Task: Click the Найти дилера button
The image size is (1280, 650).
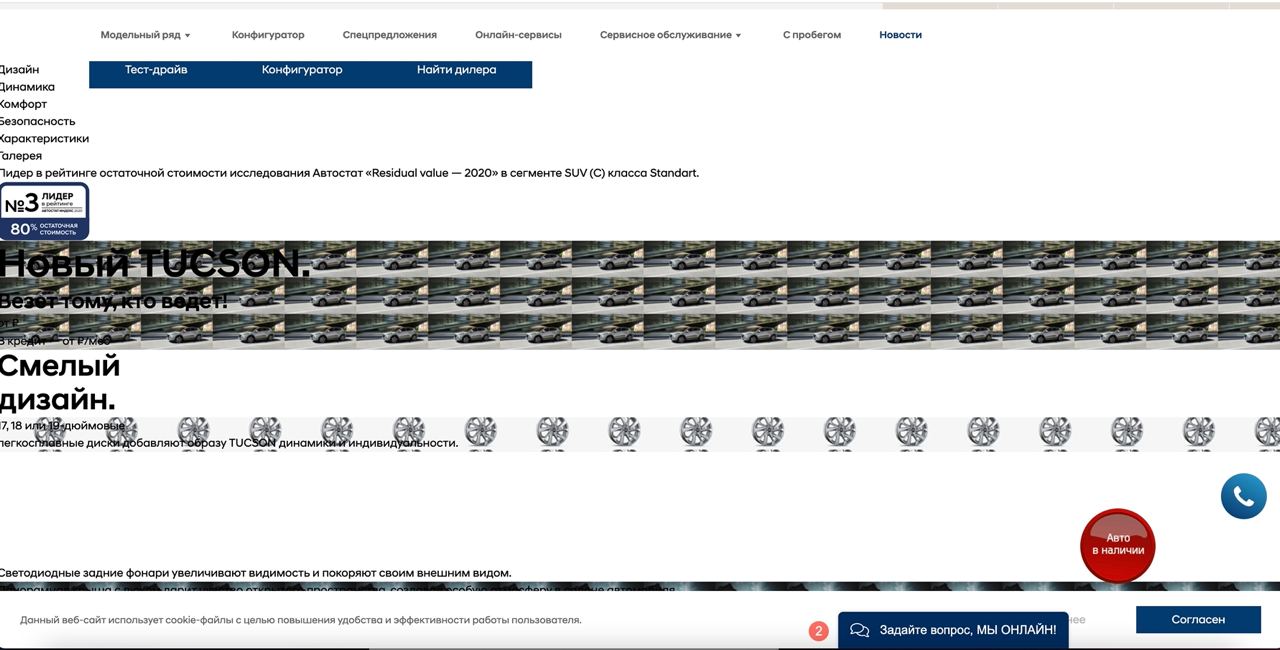Action: [x=456, y=70]
